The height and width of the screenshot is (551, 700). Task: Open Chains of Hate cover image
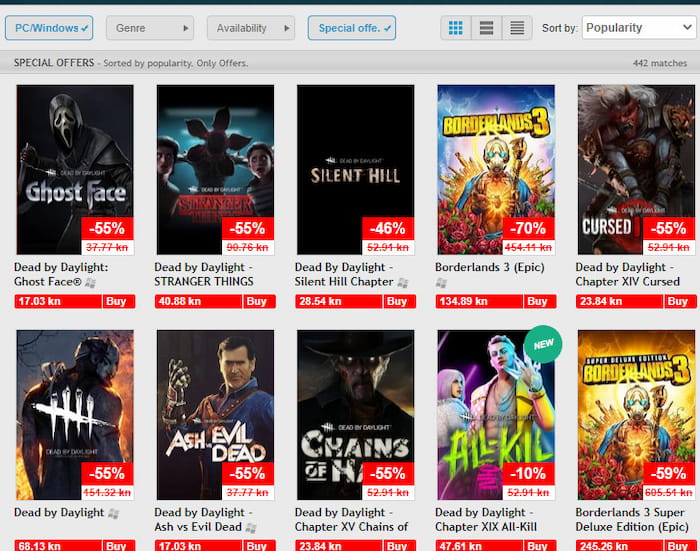coord(355,415)
